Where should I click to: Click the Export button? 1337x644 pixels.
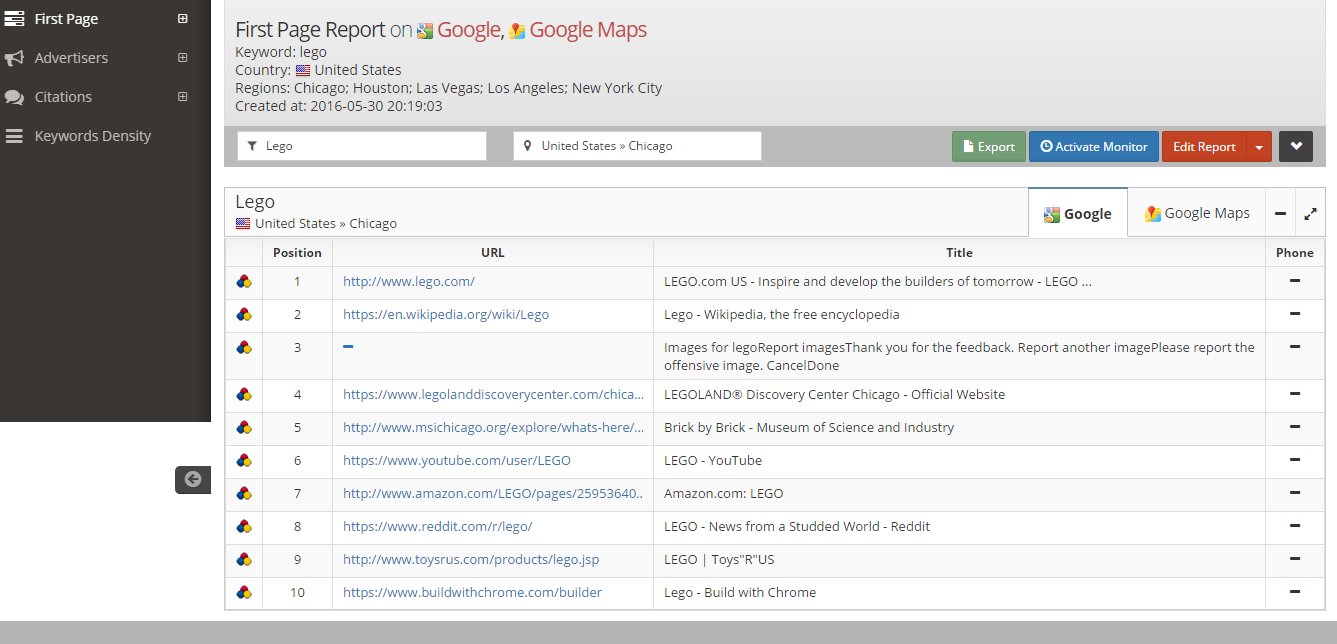(989, 146)
